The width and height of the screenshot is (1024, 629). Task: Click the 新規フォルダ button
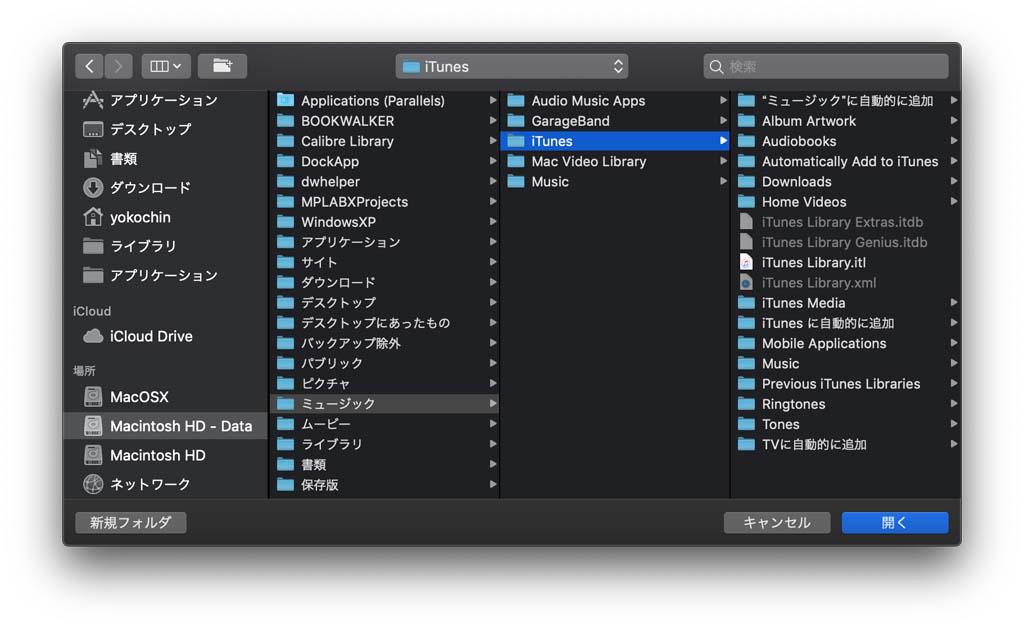point(131,523)
